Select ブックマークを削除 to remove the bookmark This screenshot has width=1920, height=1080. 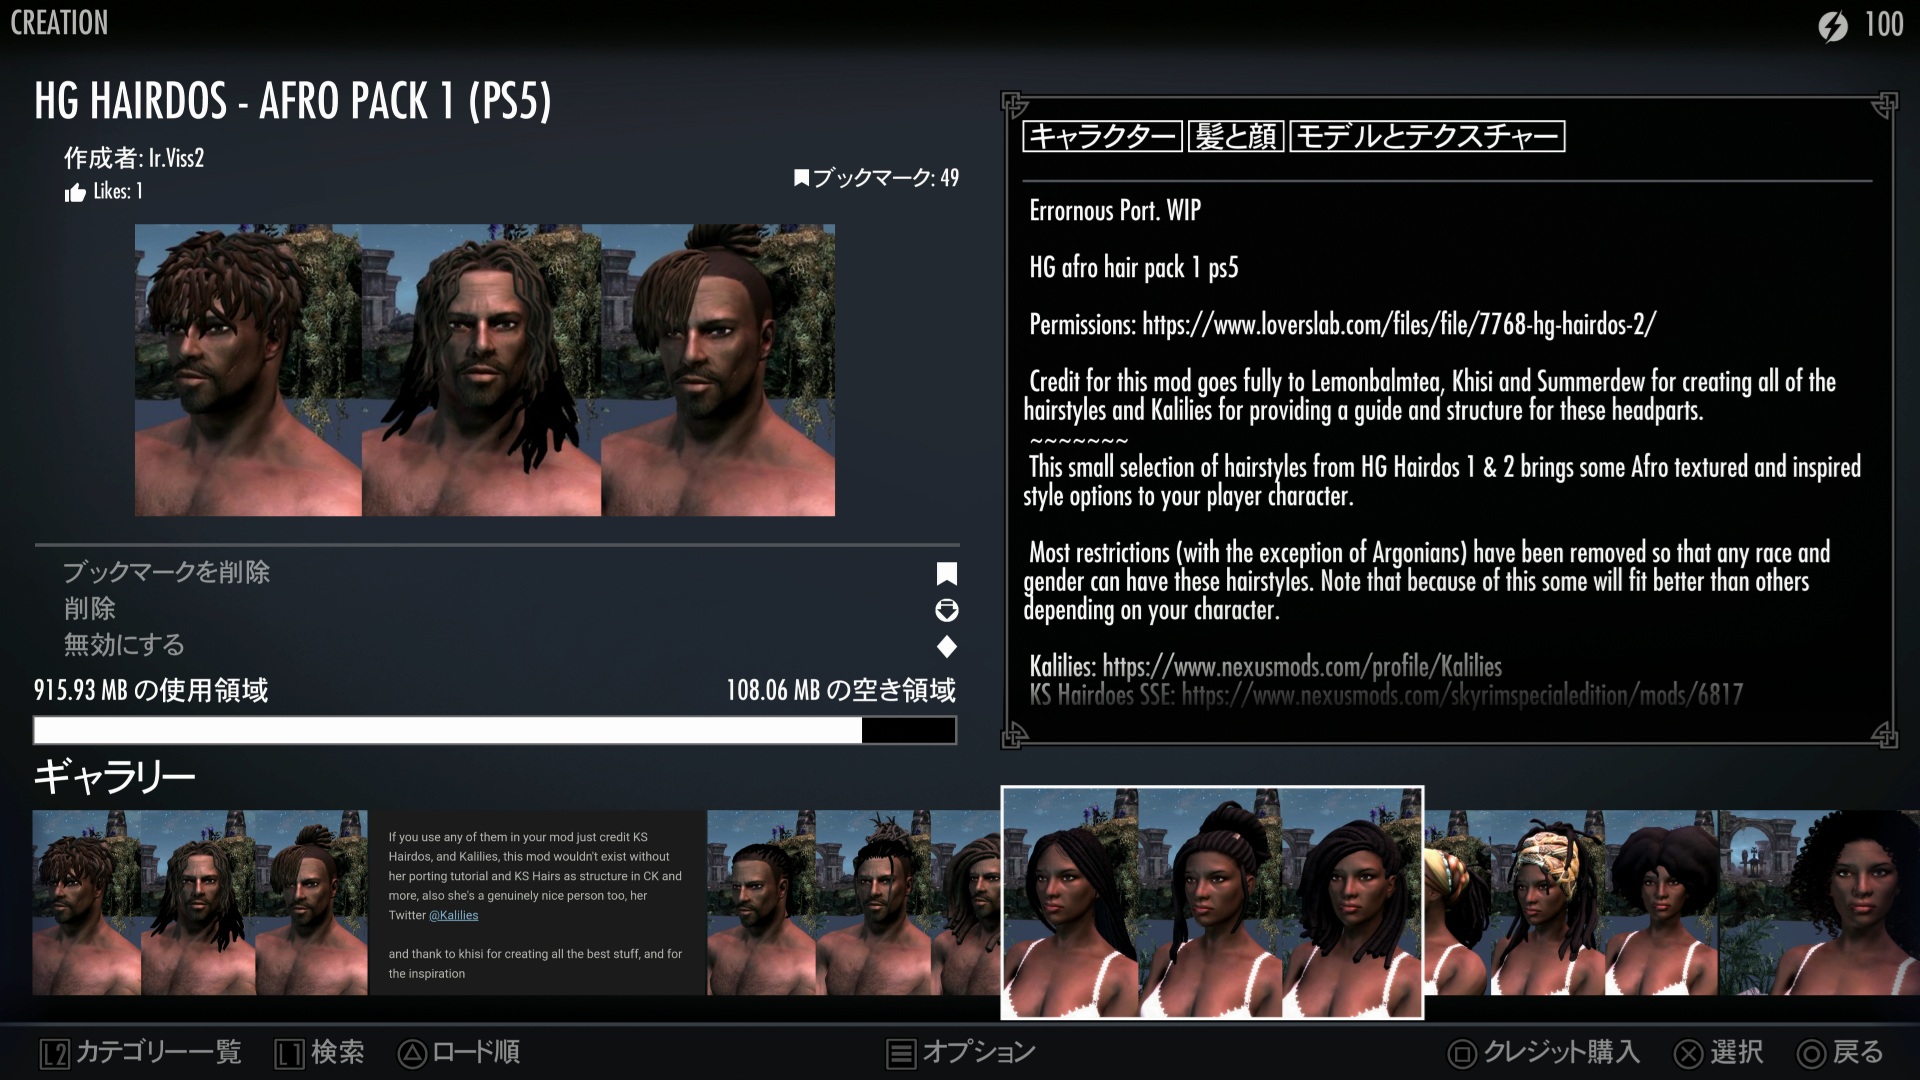point(166,572)
